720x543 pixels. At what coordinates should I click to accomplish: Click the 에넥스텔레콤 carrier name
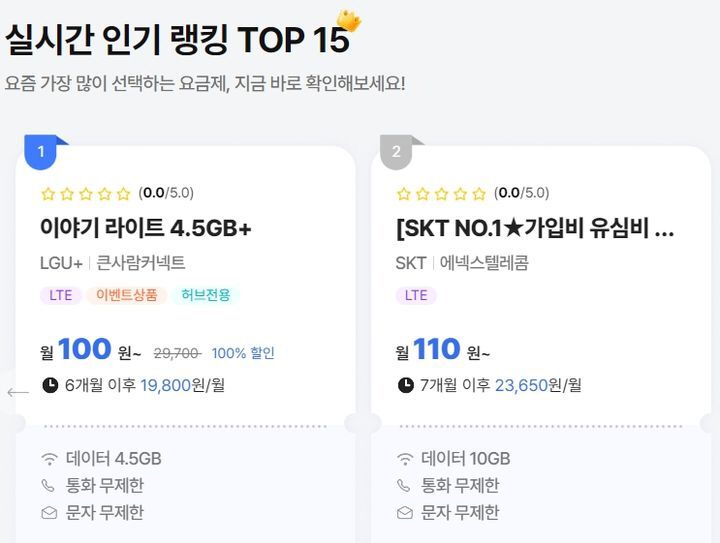(482, 264)
